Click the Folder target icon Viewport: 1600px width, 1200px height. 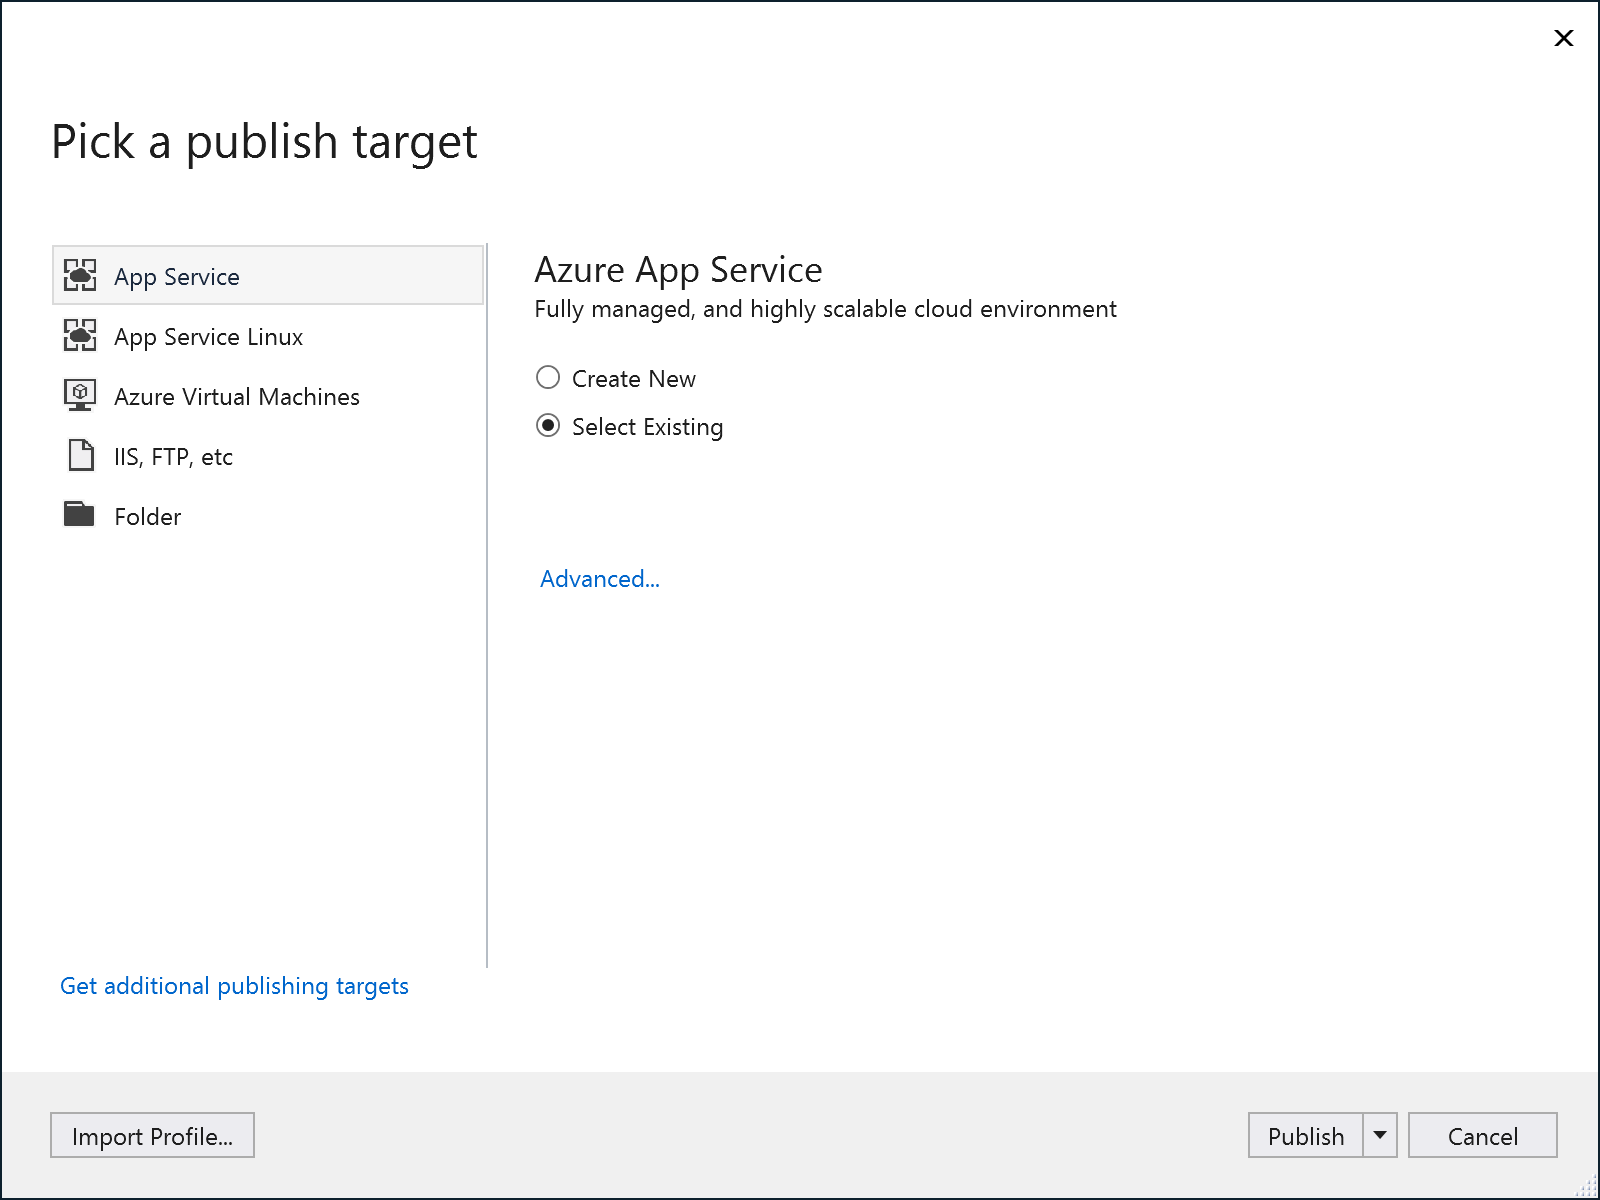point(79,514)
